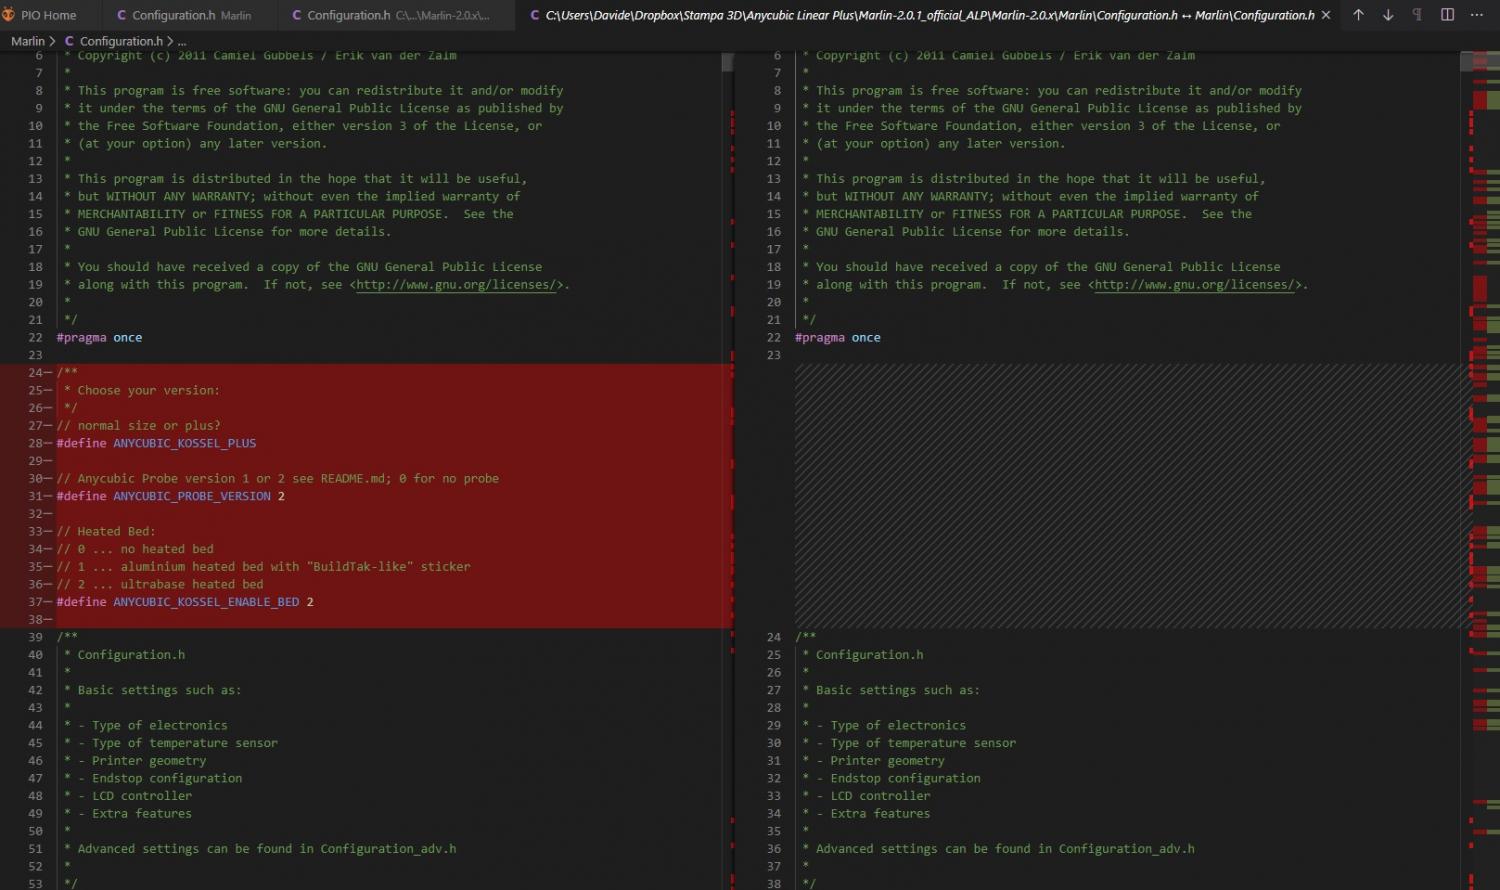This screenshot has height=890, width=1500.
Task: Click the left pane vertical scrollbar thumb
Action: click(x=727, y=62)
